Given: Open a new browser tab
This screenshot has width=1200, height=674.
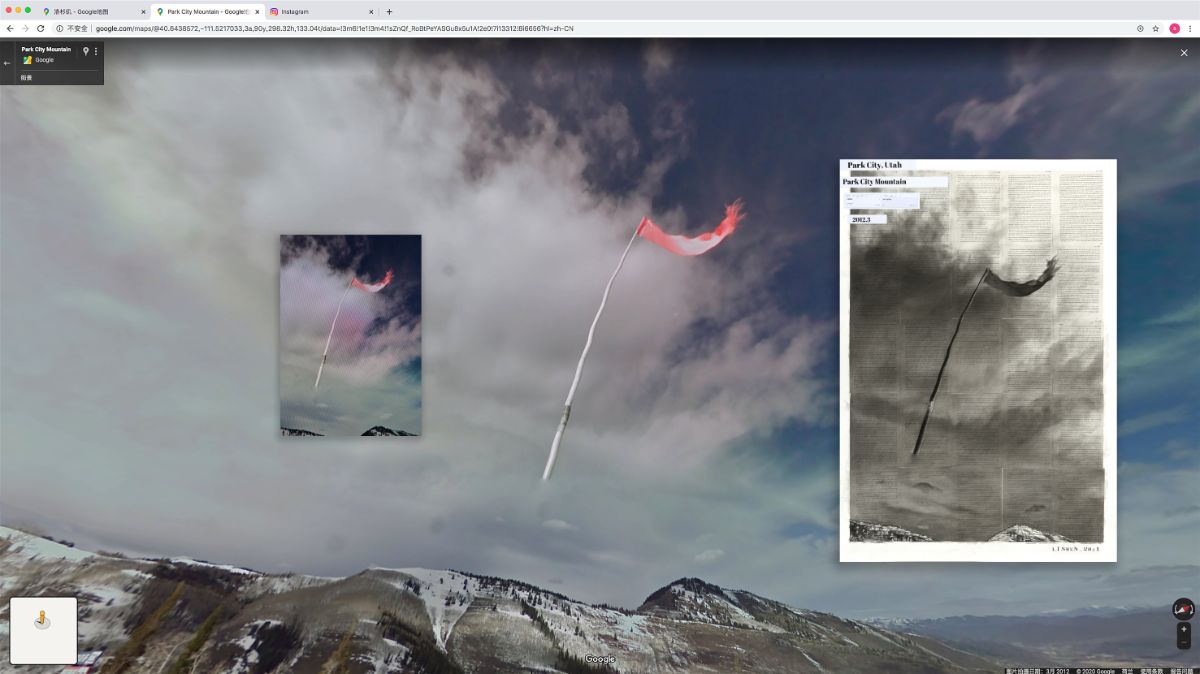Looking at the screenshot, I should coord(389,12).
